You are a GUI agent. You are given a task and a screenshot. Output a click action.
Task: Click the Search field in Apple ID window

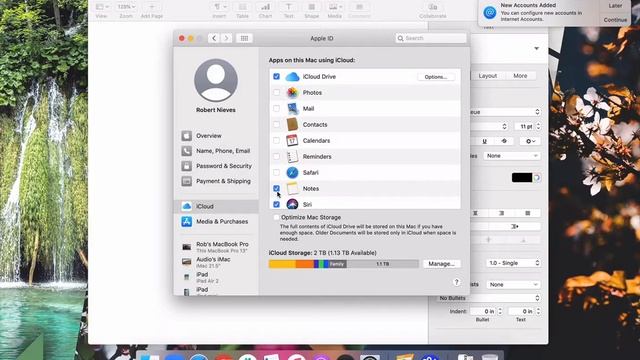[x=431, y=38]
